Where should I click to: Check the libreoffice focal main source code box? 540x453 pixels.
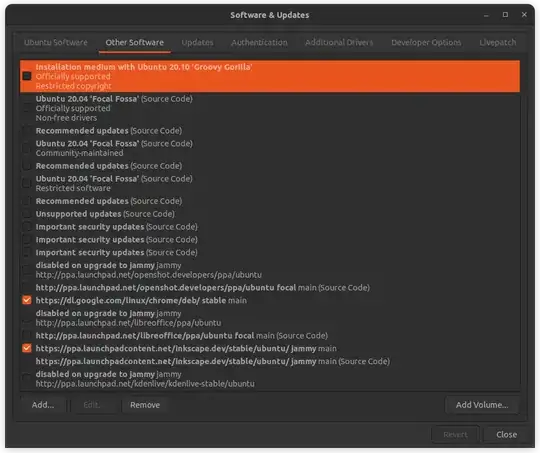click(x=27, y=336)
